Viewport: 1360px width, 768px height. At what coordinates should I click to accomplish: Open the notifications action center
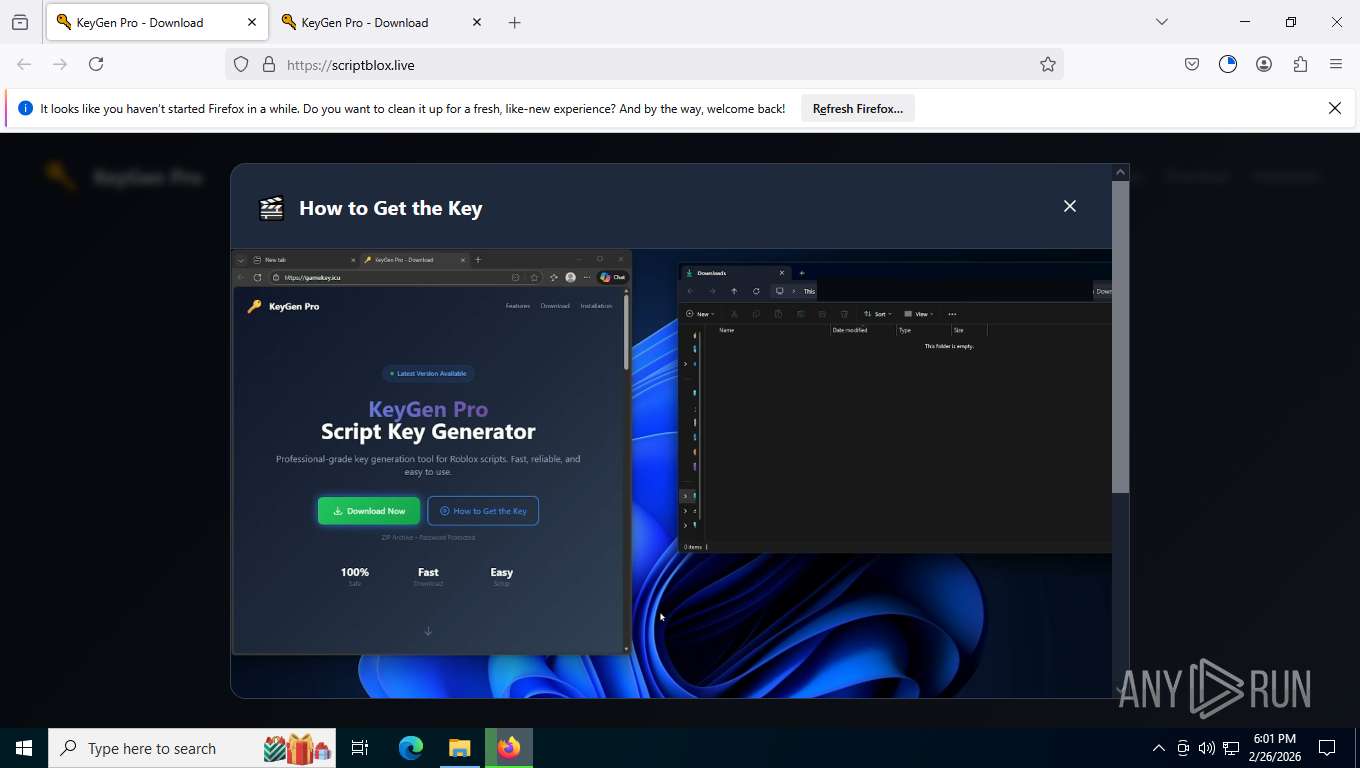point(1327,748)
